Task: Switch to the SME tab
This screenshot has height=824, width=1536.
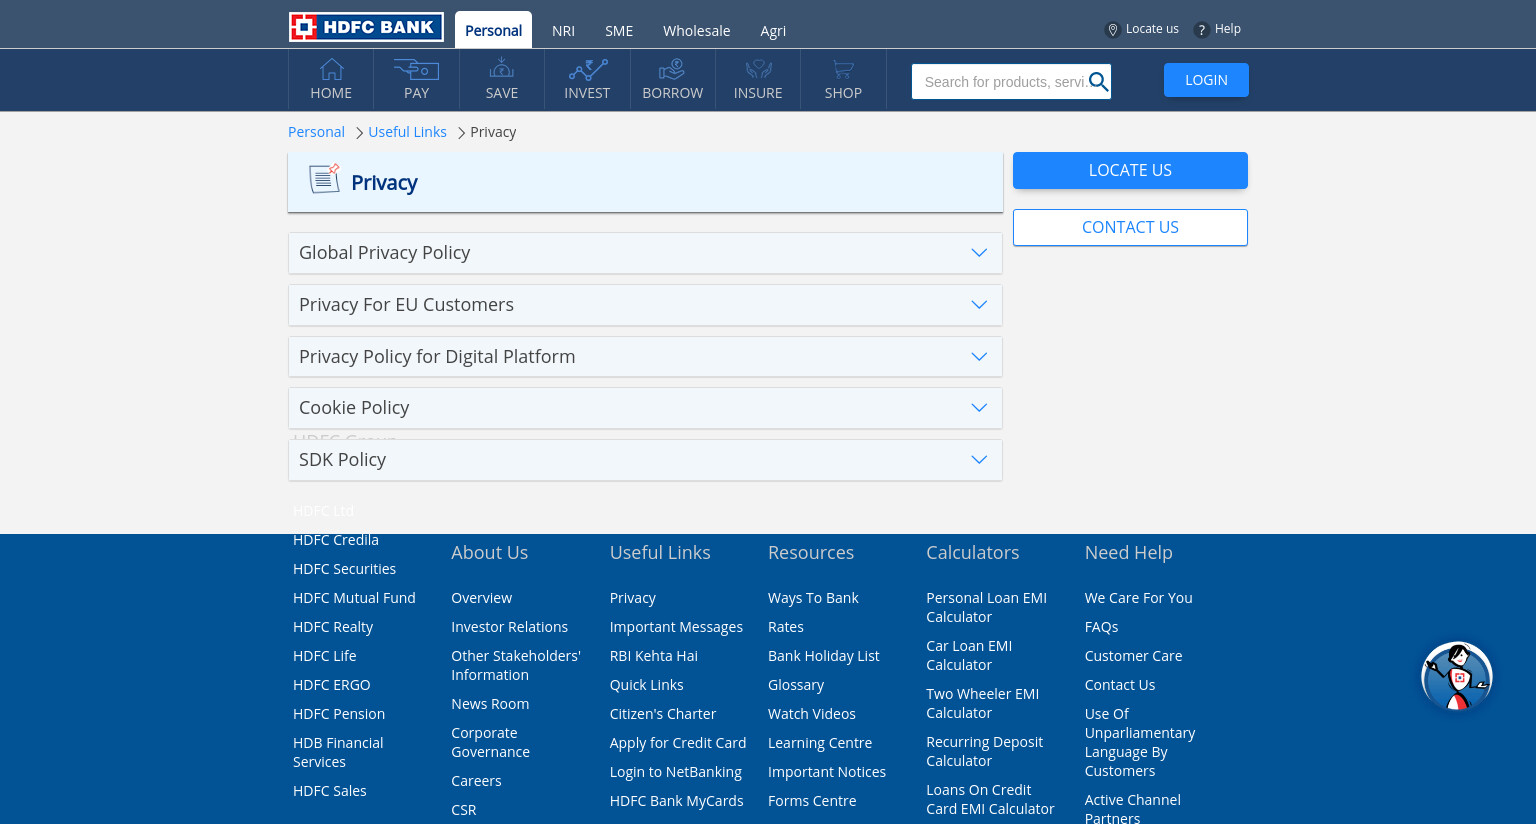Action: [619, 31]
